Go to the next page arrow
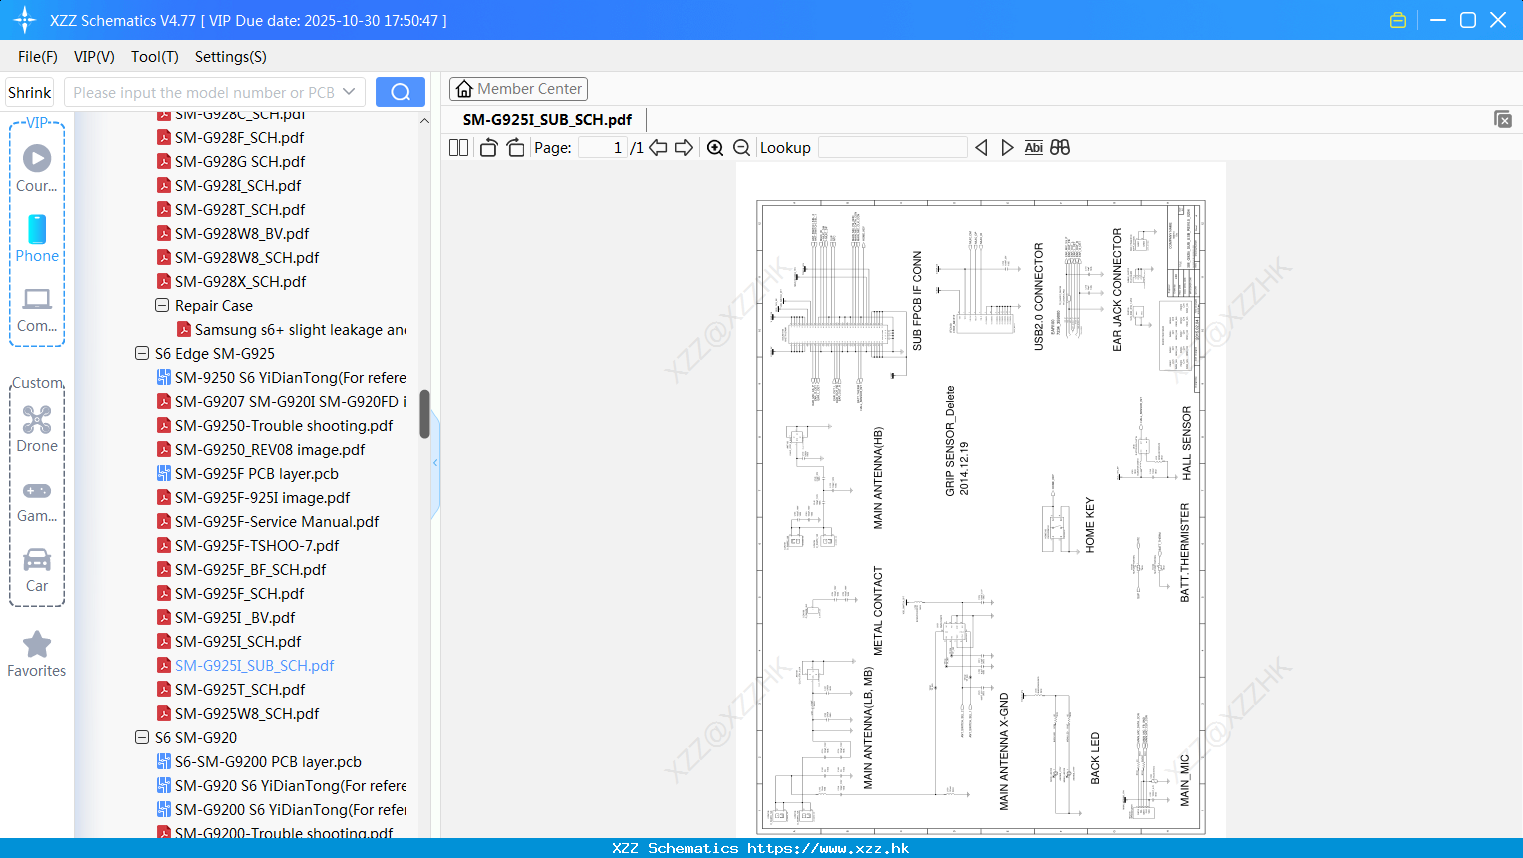 pyautogui.click(x=684, y=147)
